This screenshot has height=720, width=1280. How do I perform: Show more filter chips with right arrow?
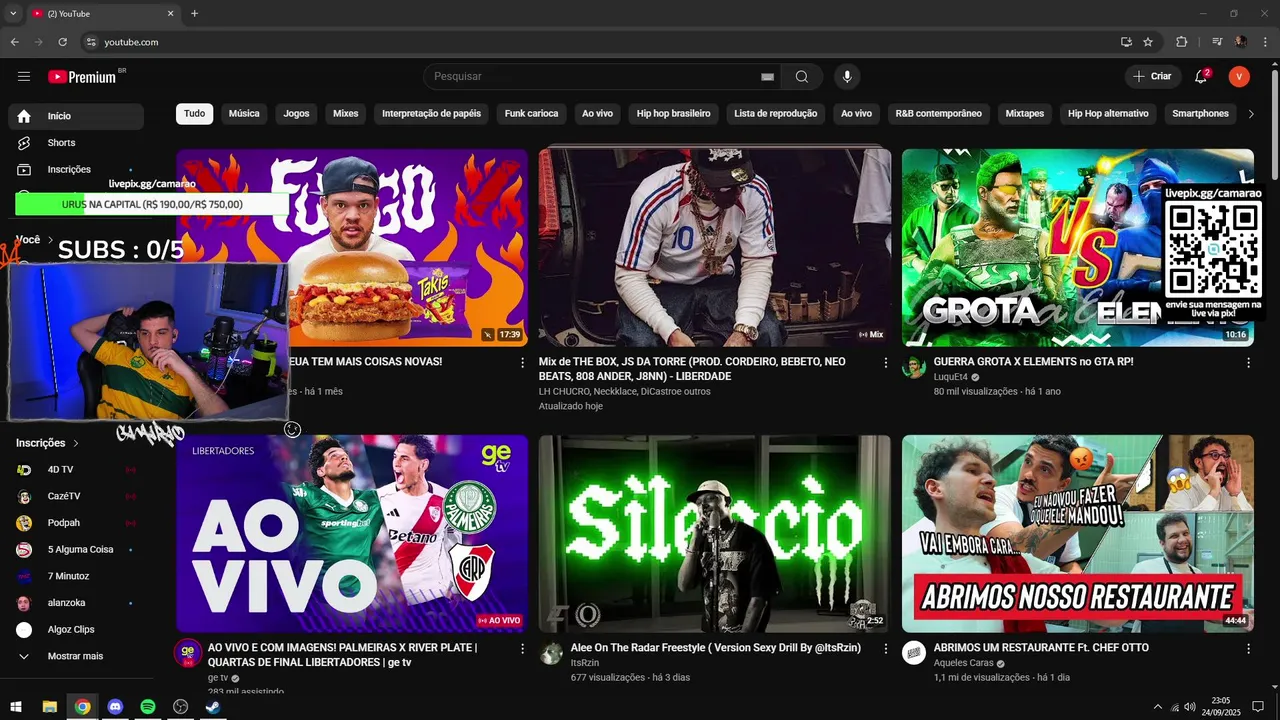1250,114
